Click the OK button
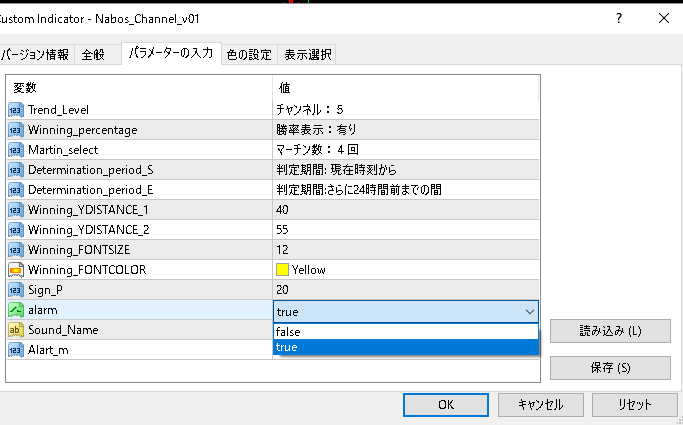Viewport: 683px width, 425px height. (446, 405)
